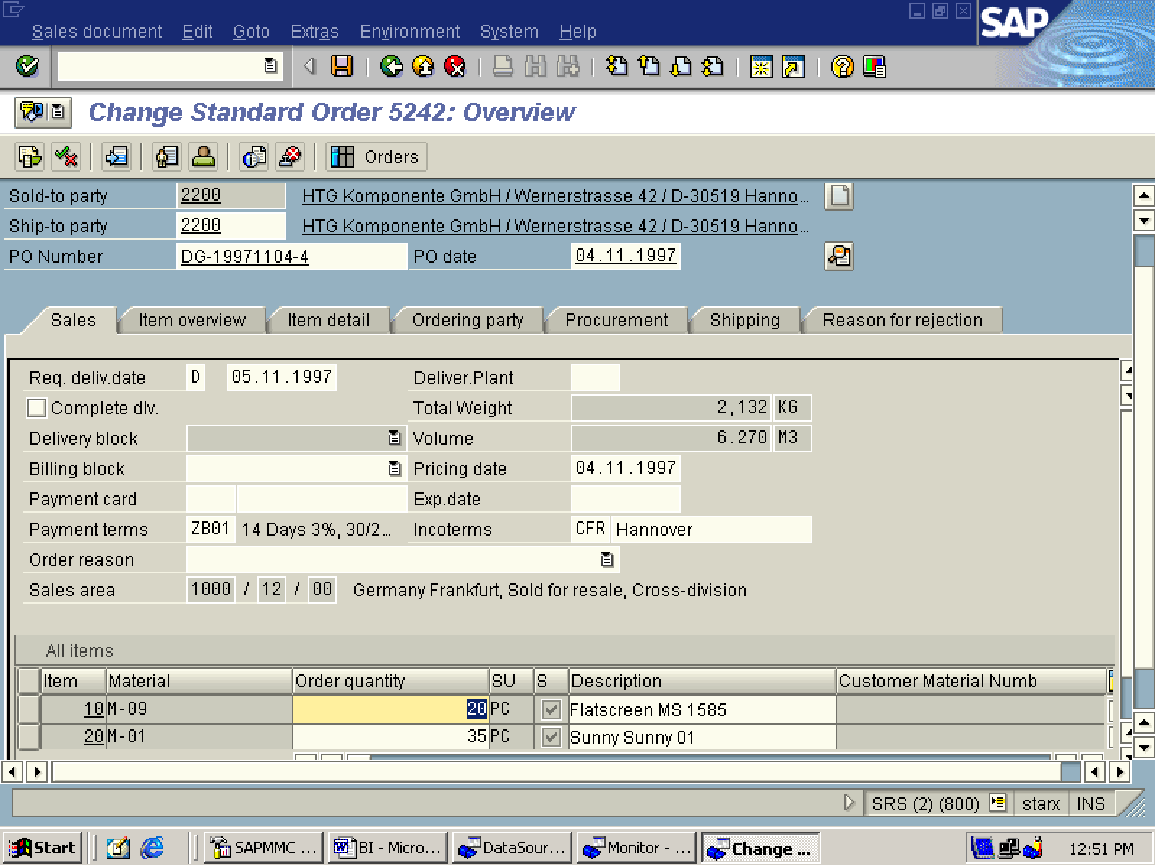Click the Orders button
Viewport: 1155px width, 865px height.
click(x=376, y=156)
